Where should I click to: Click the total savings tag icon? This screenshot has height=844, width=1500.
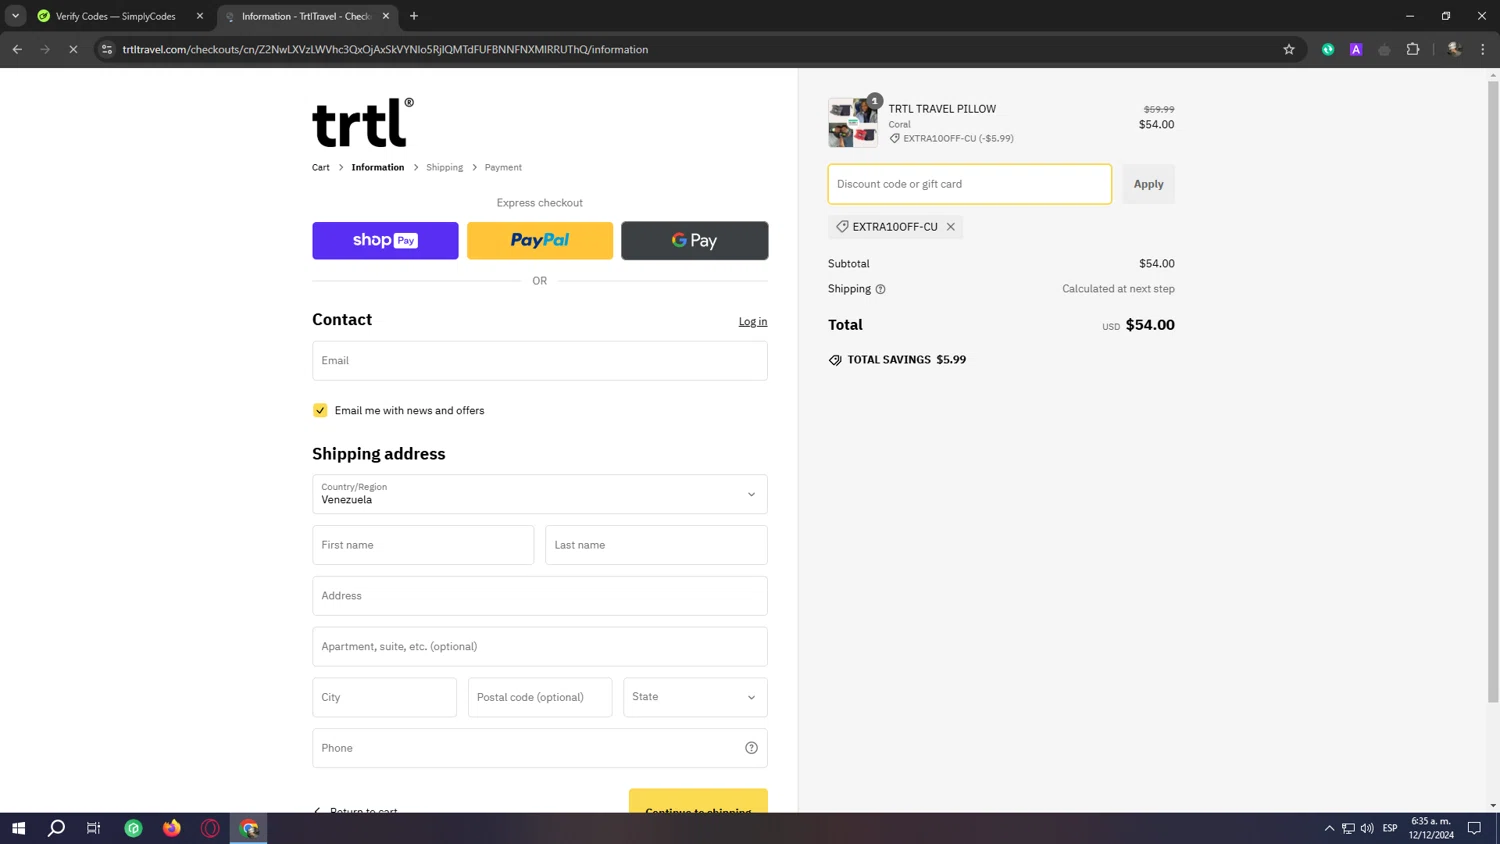(835, 360)
